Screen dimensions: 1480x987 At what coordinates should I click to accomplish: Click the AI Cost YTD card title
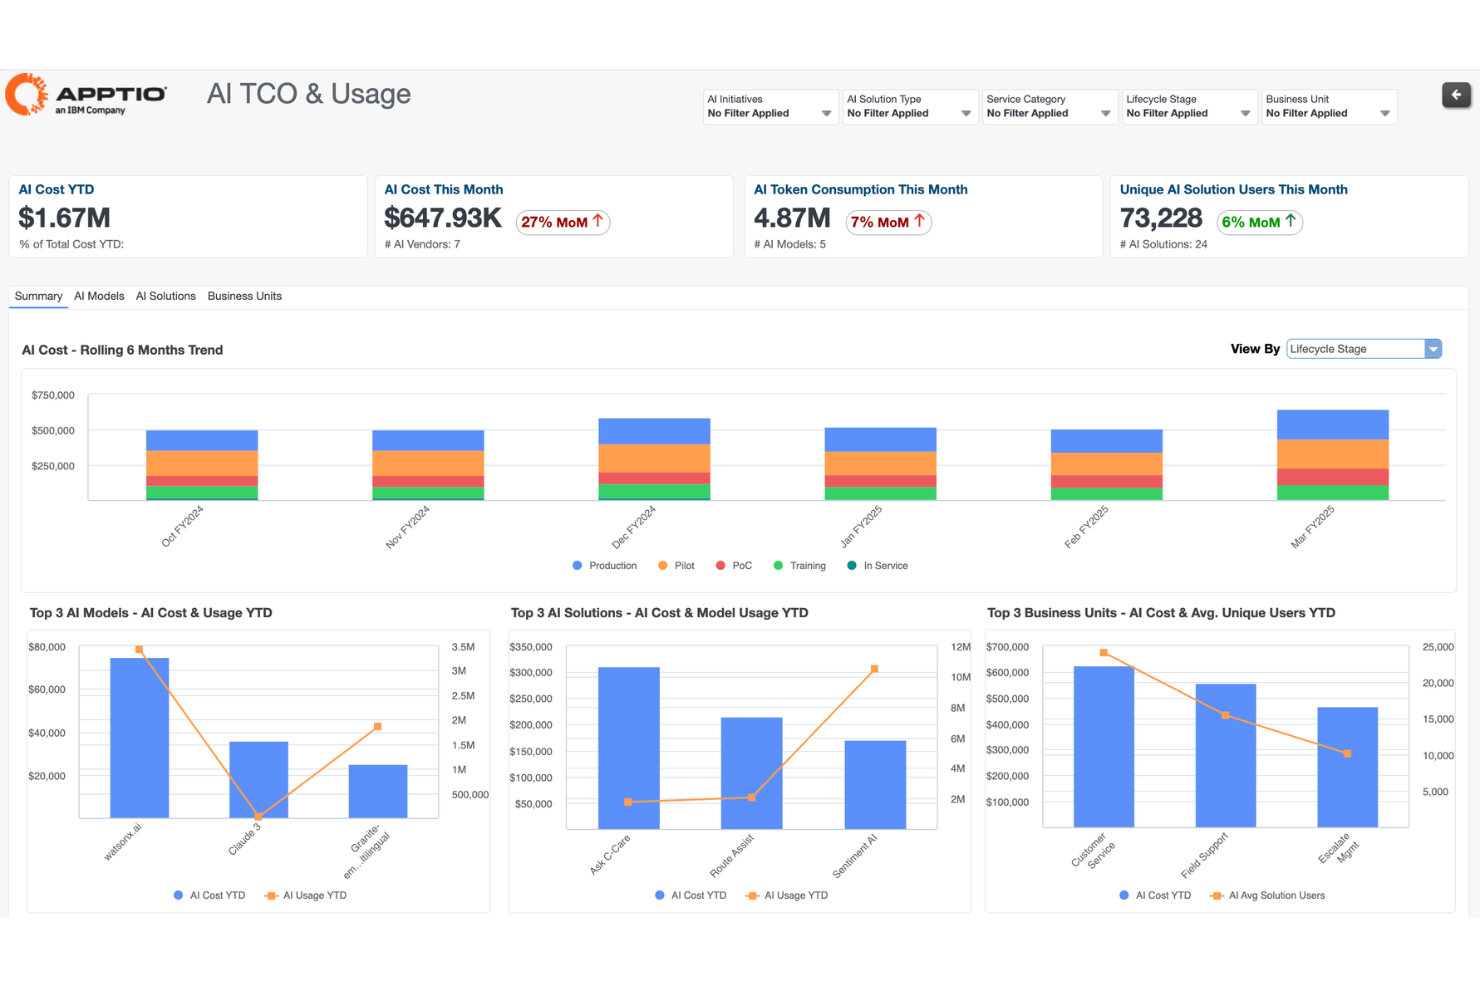pyautogui.click(x=56, y=189)
